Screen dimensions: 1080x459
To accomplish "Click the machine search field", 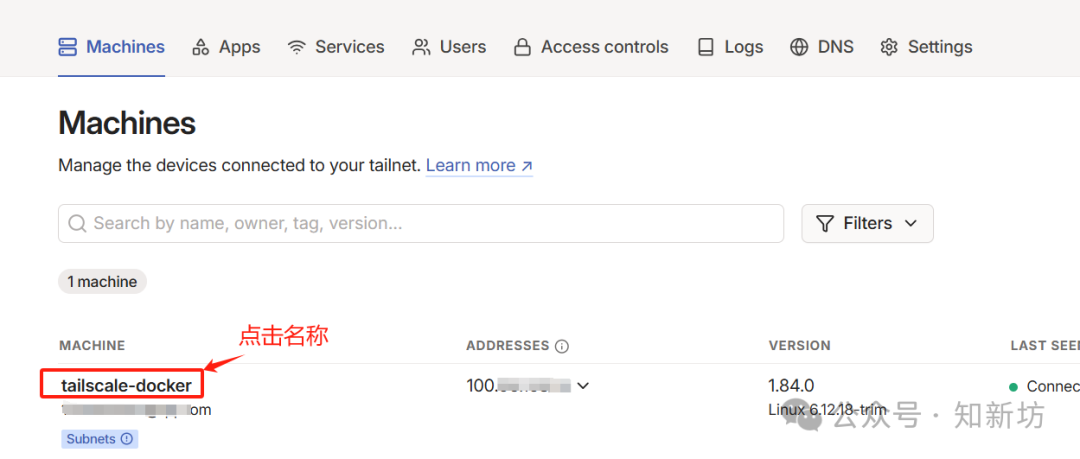I will (420, 224).
